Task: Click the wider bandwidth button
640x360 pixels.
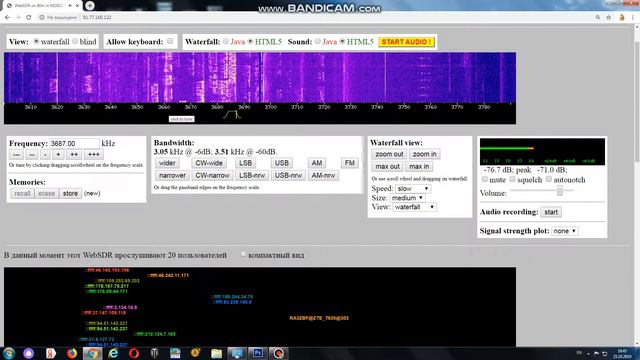Action: point(167,163)
